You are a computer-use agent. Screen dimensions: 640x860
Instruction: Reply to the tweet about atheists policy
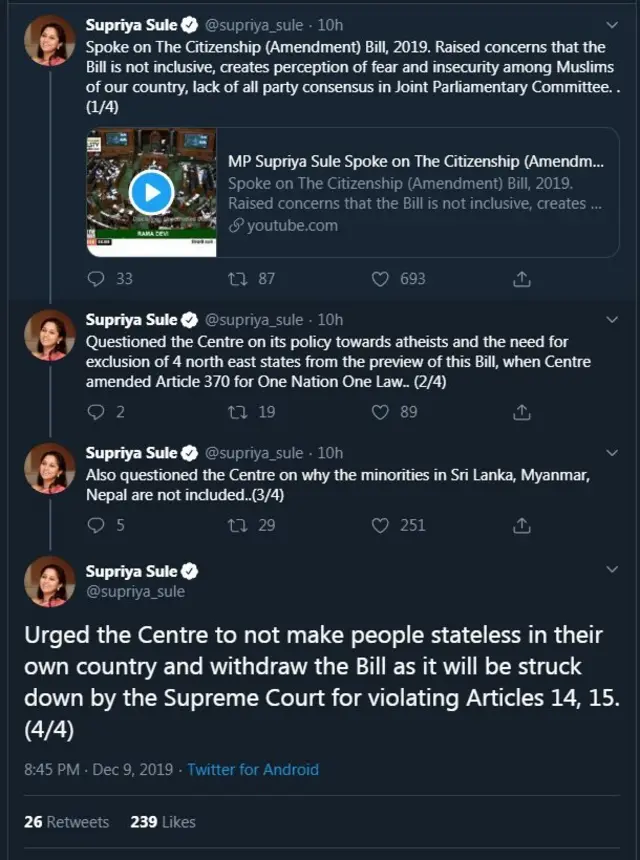point(97,411)
